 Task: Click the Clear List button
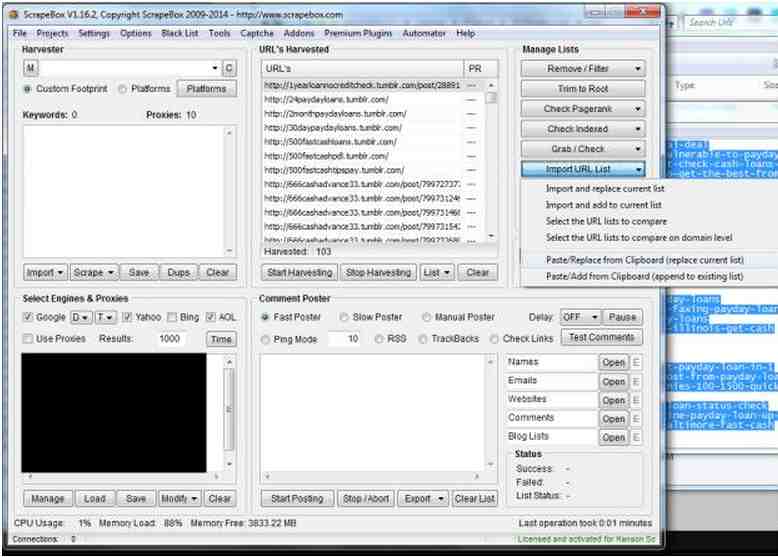[x=474, y=498]
